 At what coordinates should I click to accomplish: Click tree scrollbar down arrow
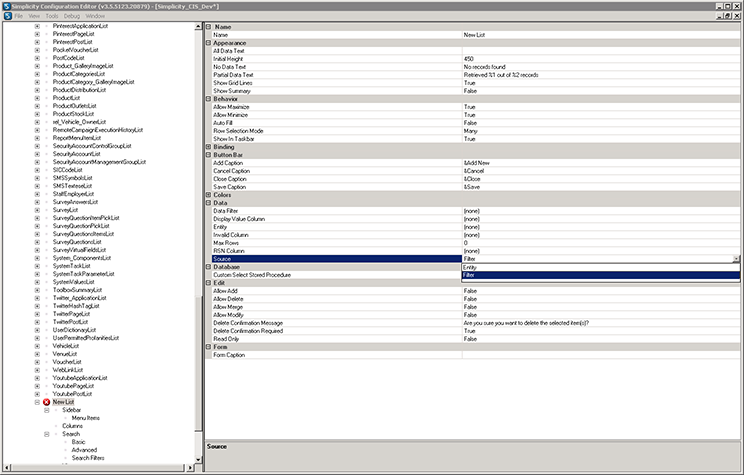(x=199, y=459)
